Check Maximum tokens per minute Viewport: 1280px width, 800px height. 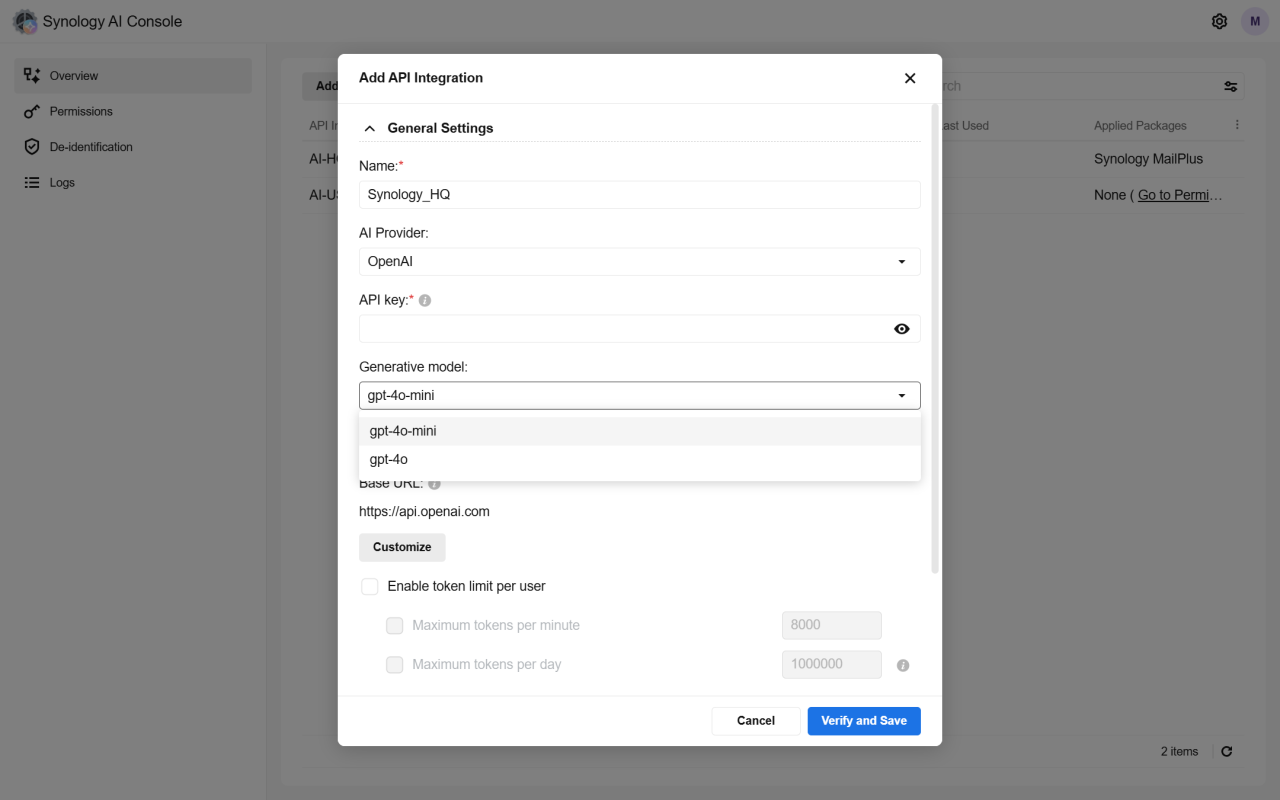tap(394, 625)
